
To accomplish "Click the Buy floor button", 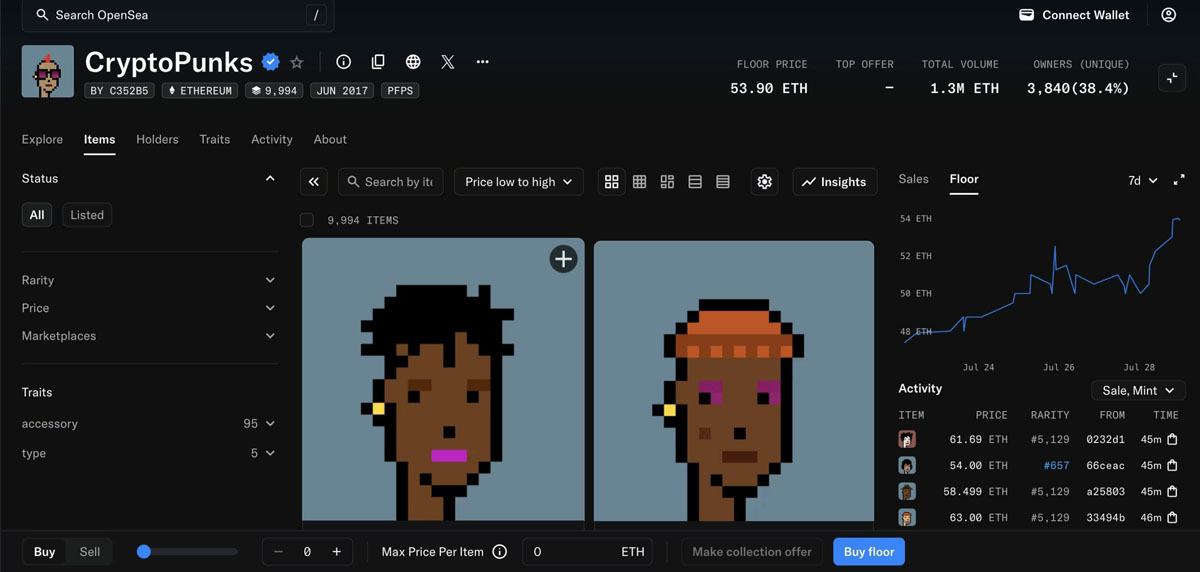I will tap(868, 552).
